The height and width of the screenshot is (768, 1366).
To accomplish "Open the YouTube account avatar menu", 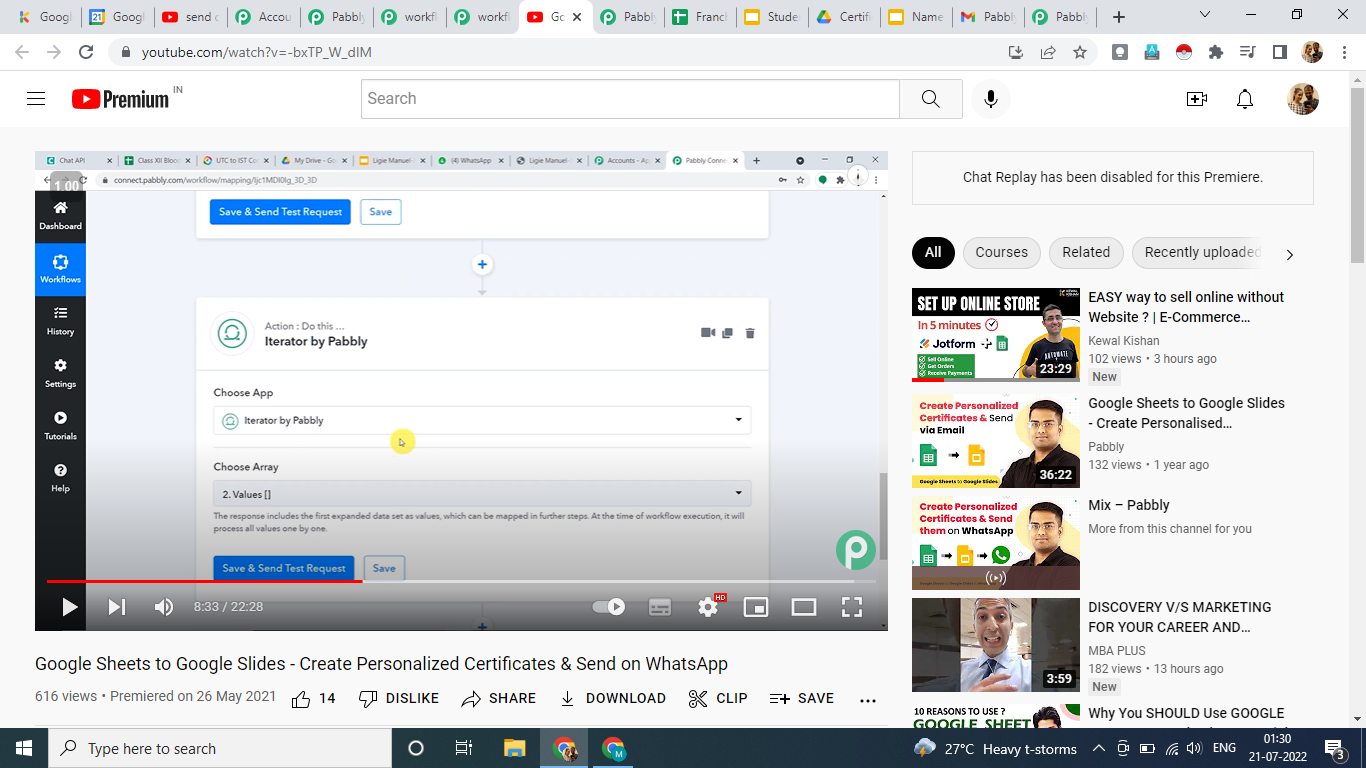I will tap(1303, 99).
